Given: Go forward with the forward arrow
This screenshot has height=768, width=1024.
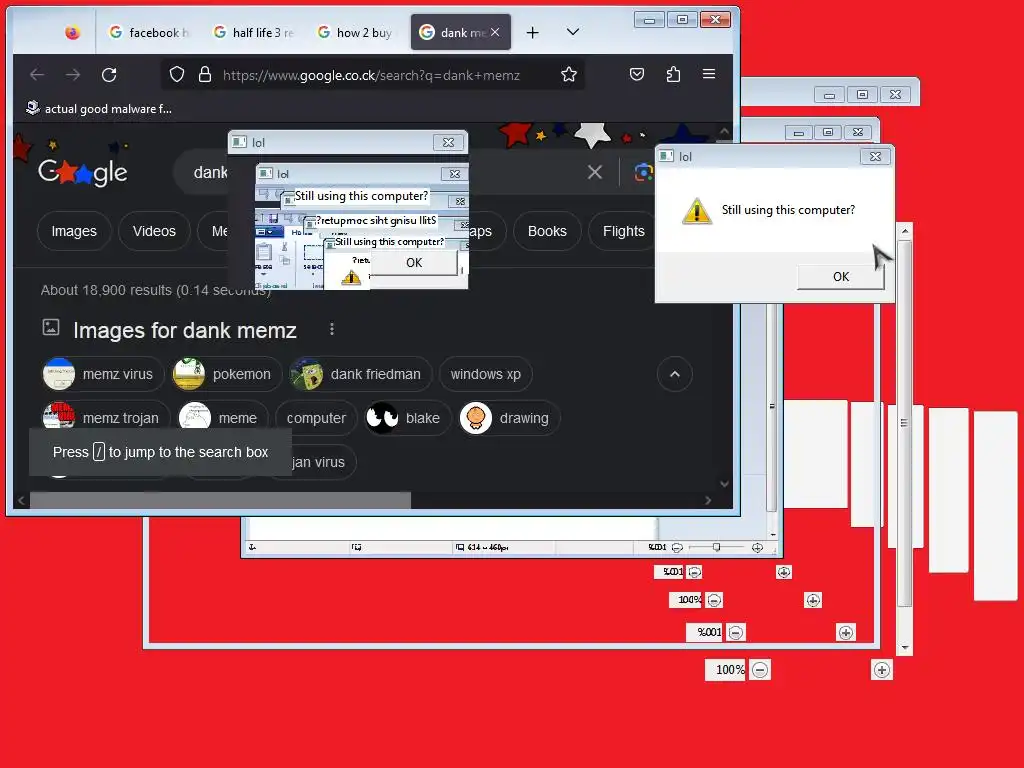Looking at the screenshot, I should pyautogui.click(x=72, y=74).
